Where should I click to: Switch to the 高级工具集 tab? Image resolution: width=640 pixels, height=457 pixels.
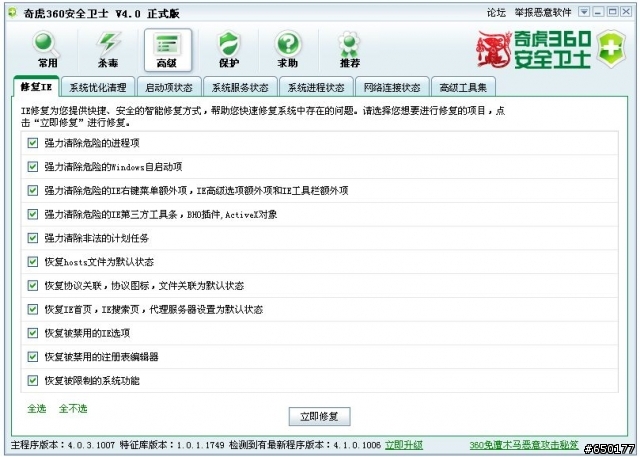[463, 87]
